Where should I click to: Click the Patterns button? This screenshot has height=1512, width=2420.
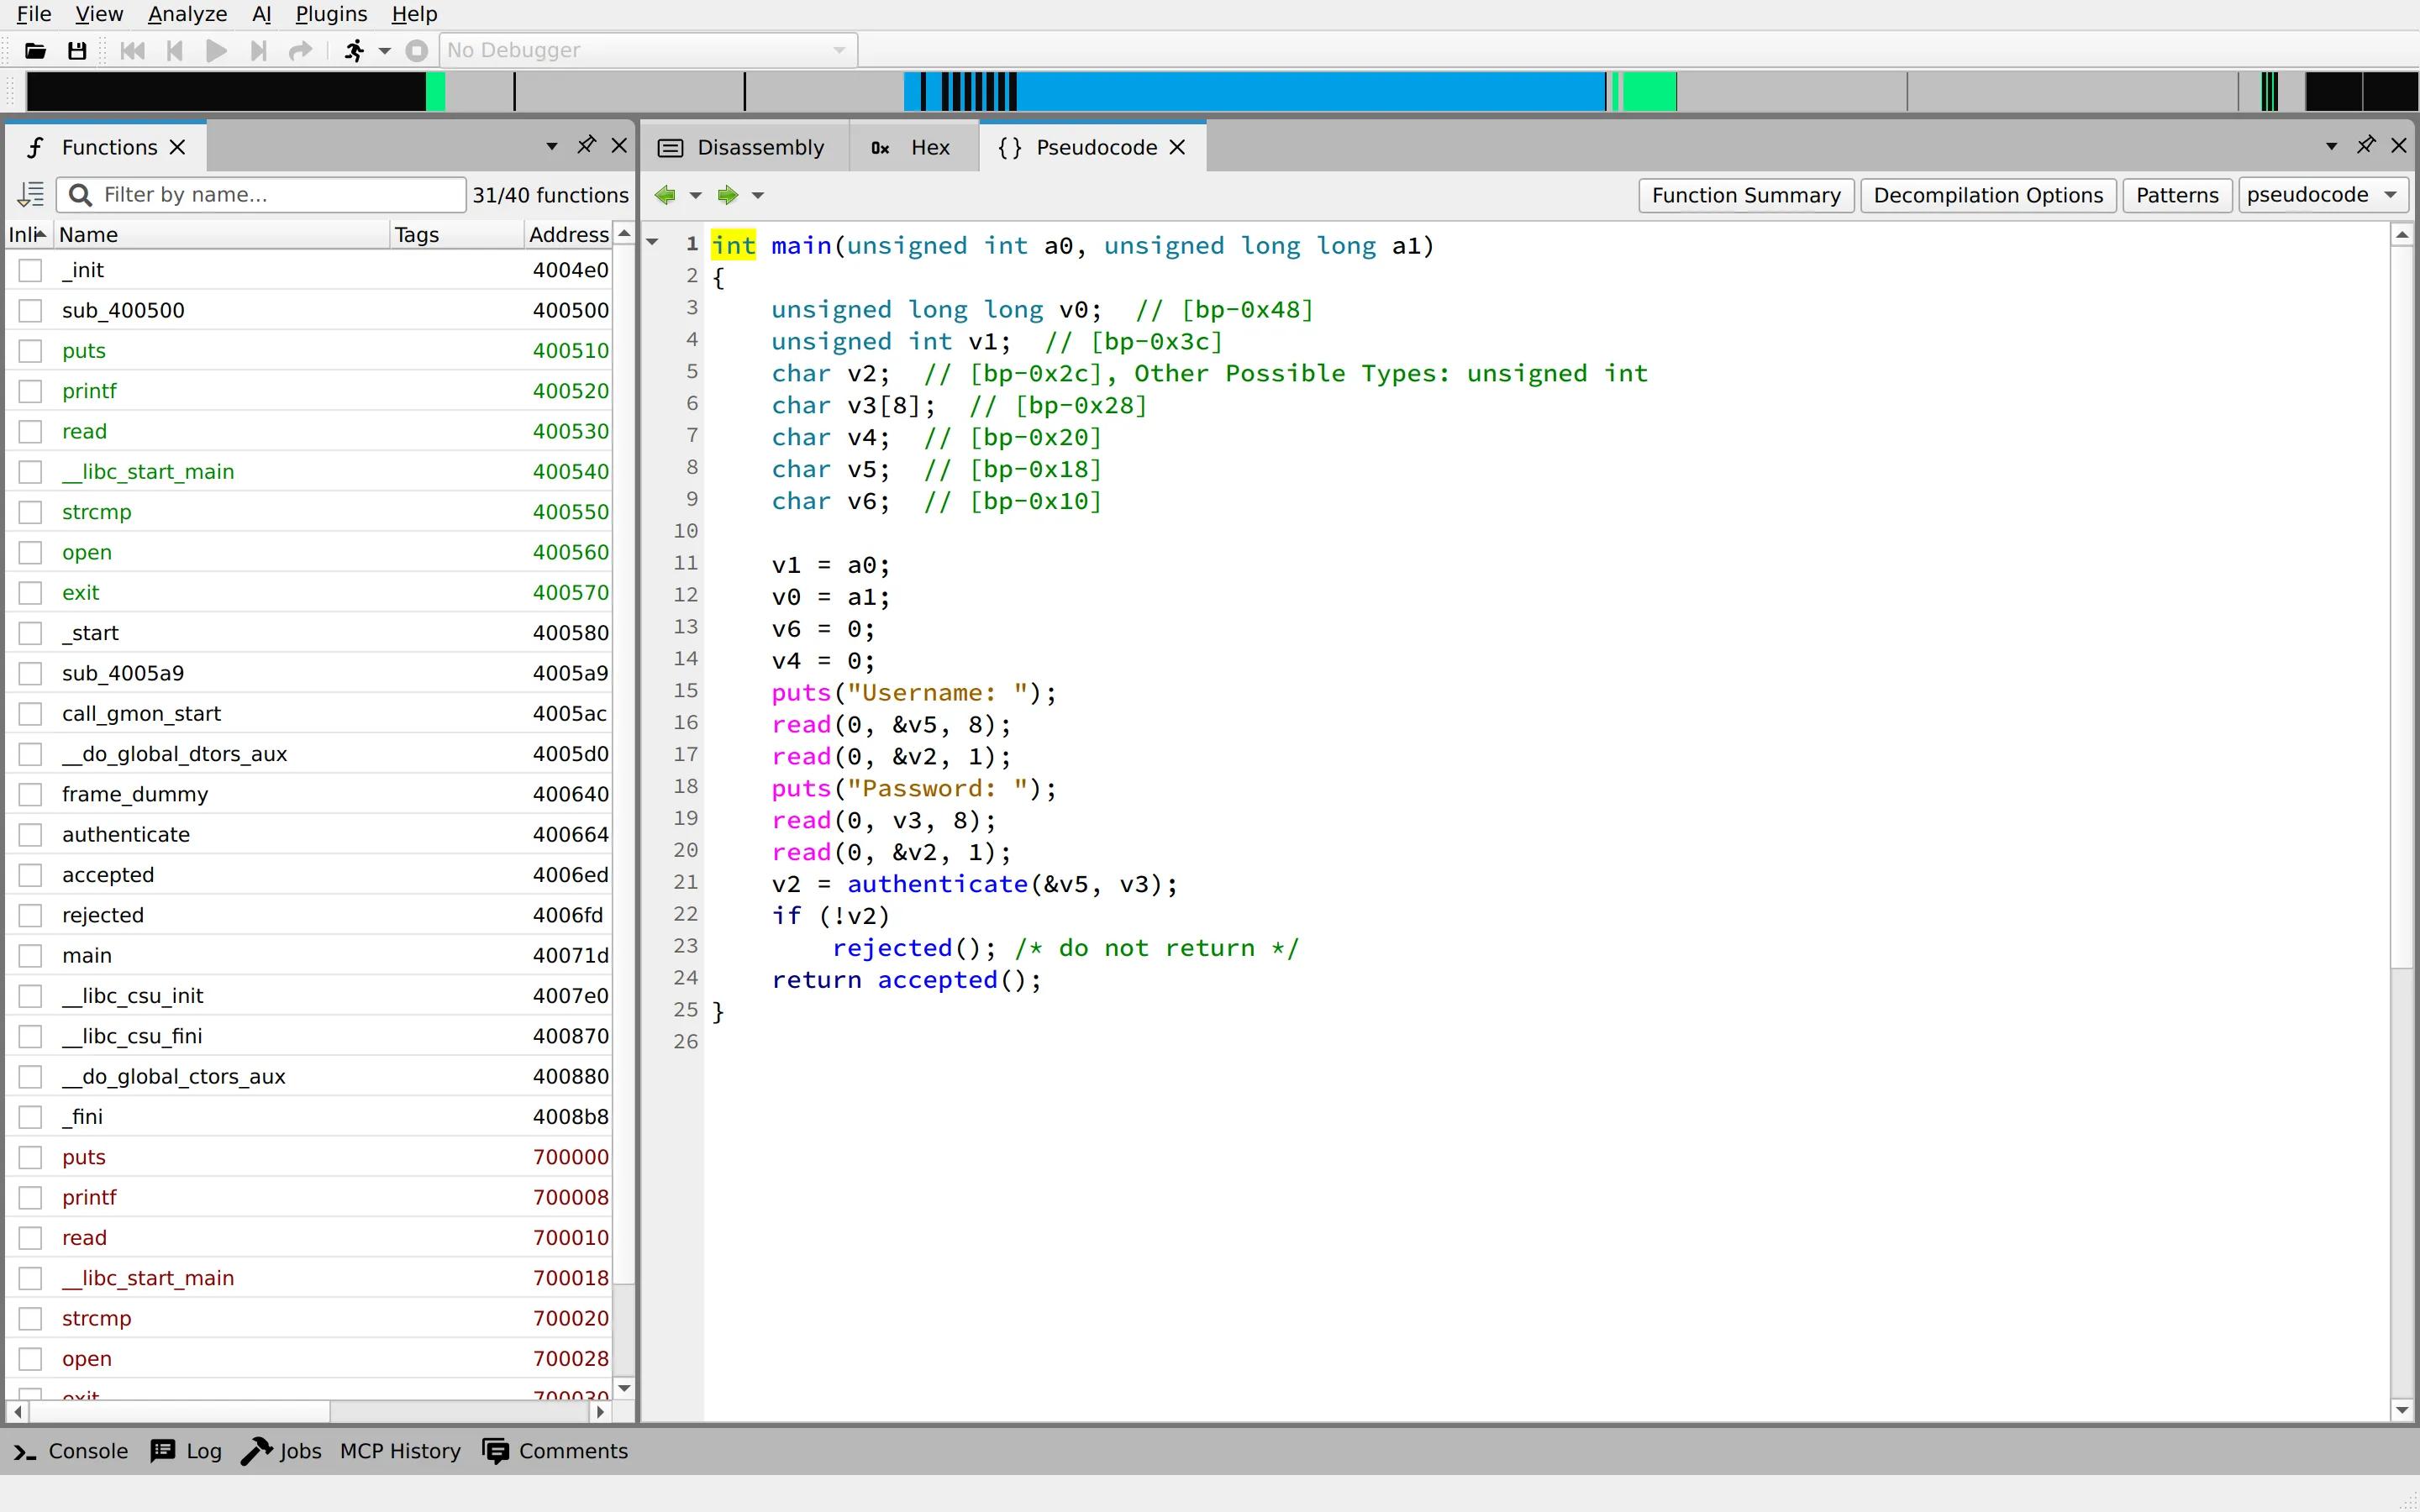tap(2177, 195)
